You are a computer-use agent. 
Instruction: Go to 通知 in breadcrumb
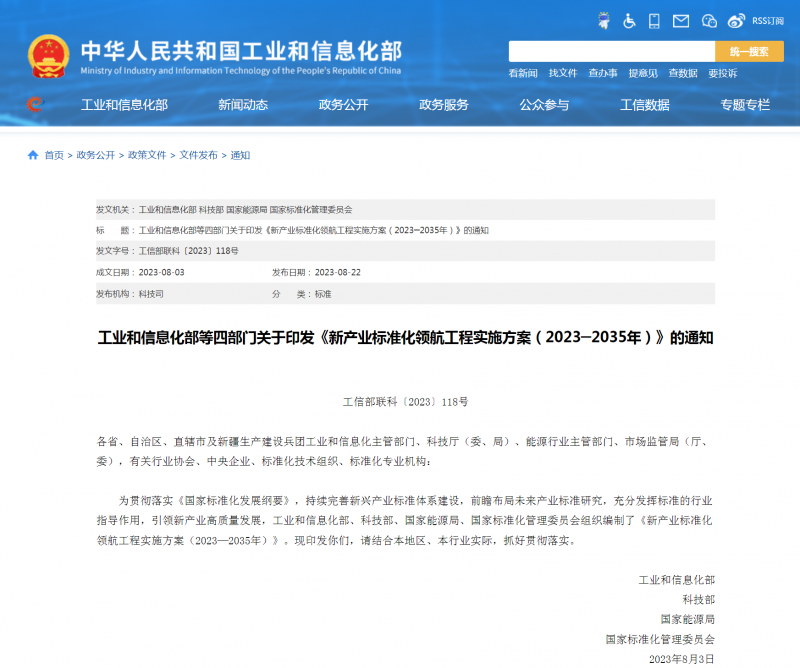point(240,155)
